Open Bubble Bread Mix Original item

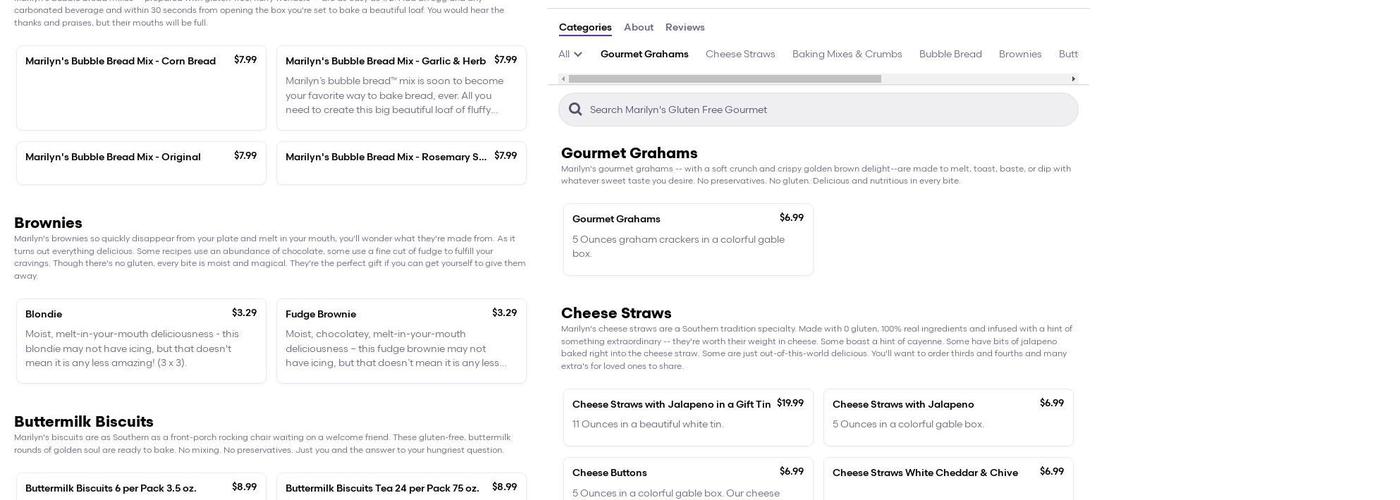coord(141,163)
